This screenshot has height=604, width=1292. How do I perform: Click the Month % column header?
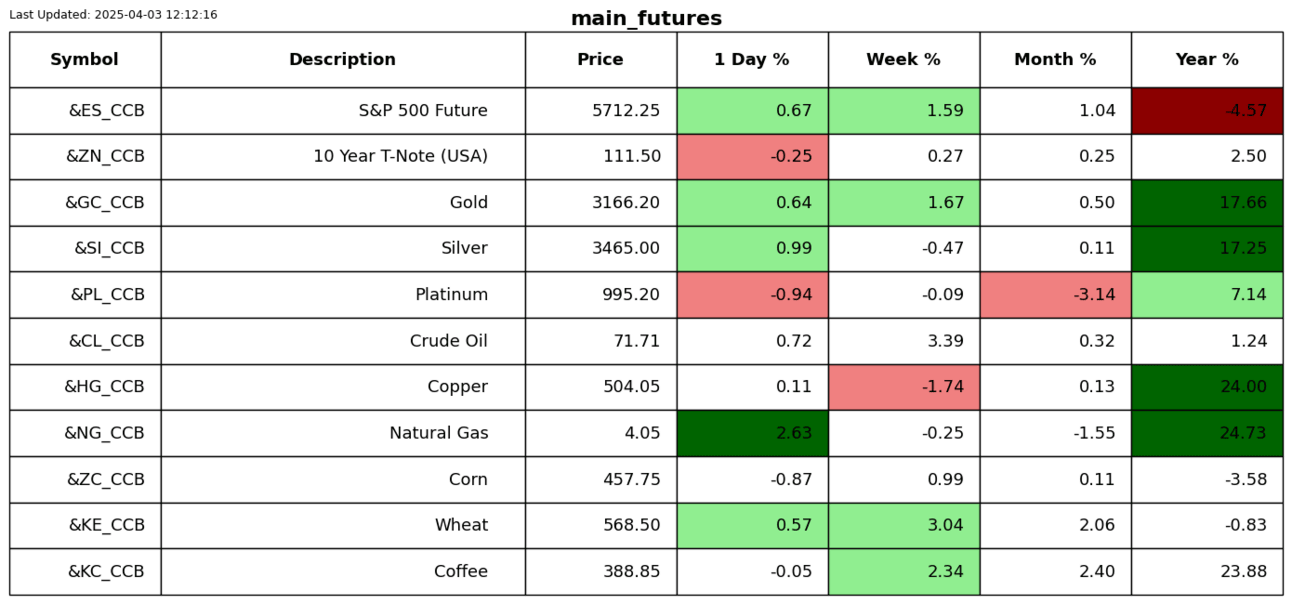click(1055, 60)
